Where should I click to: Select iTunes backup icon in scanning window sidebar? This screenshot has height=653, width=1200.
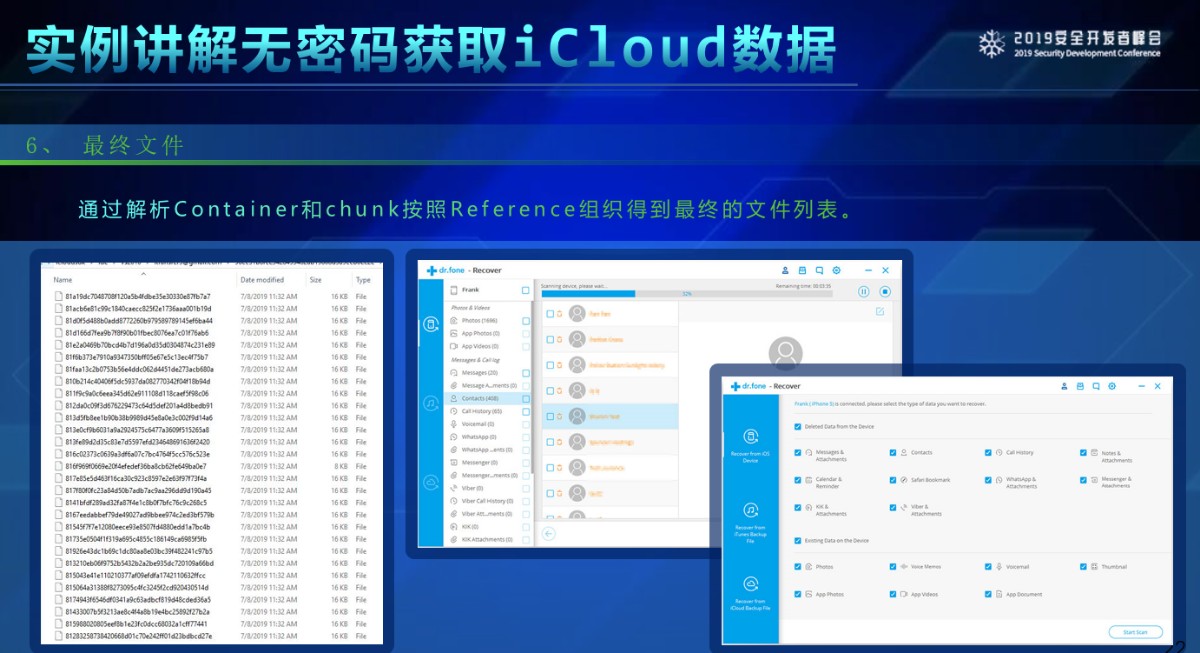click(431, 403)
